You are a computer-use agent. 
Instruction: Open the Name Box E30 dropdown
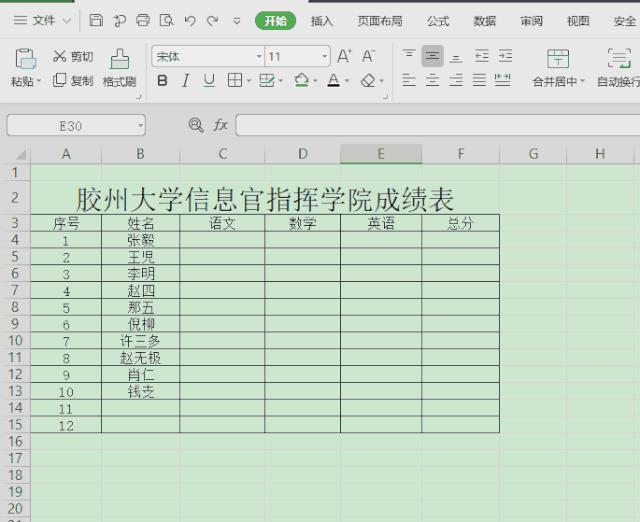click(140, 125)
